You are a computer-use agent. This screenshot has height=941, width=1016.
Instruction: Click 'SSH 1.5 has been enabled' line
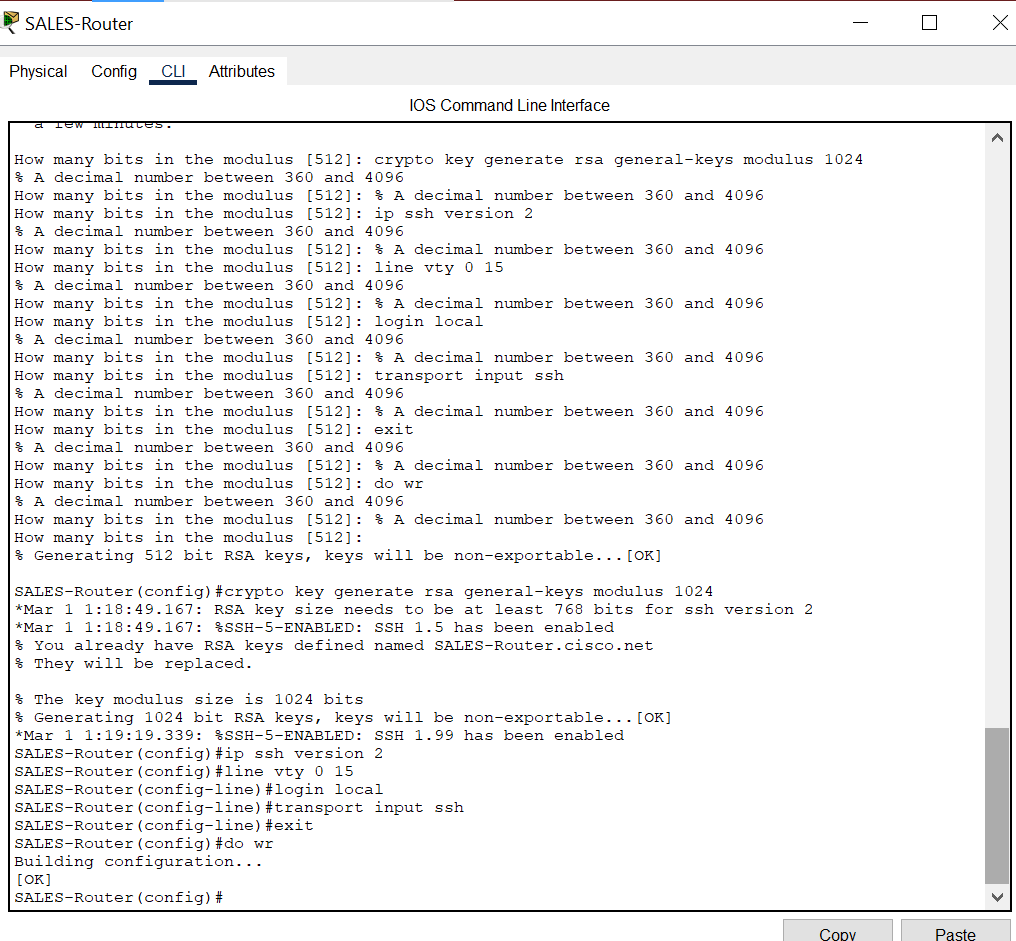[314, 628]
